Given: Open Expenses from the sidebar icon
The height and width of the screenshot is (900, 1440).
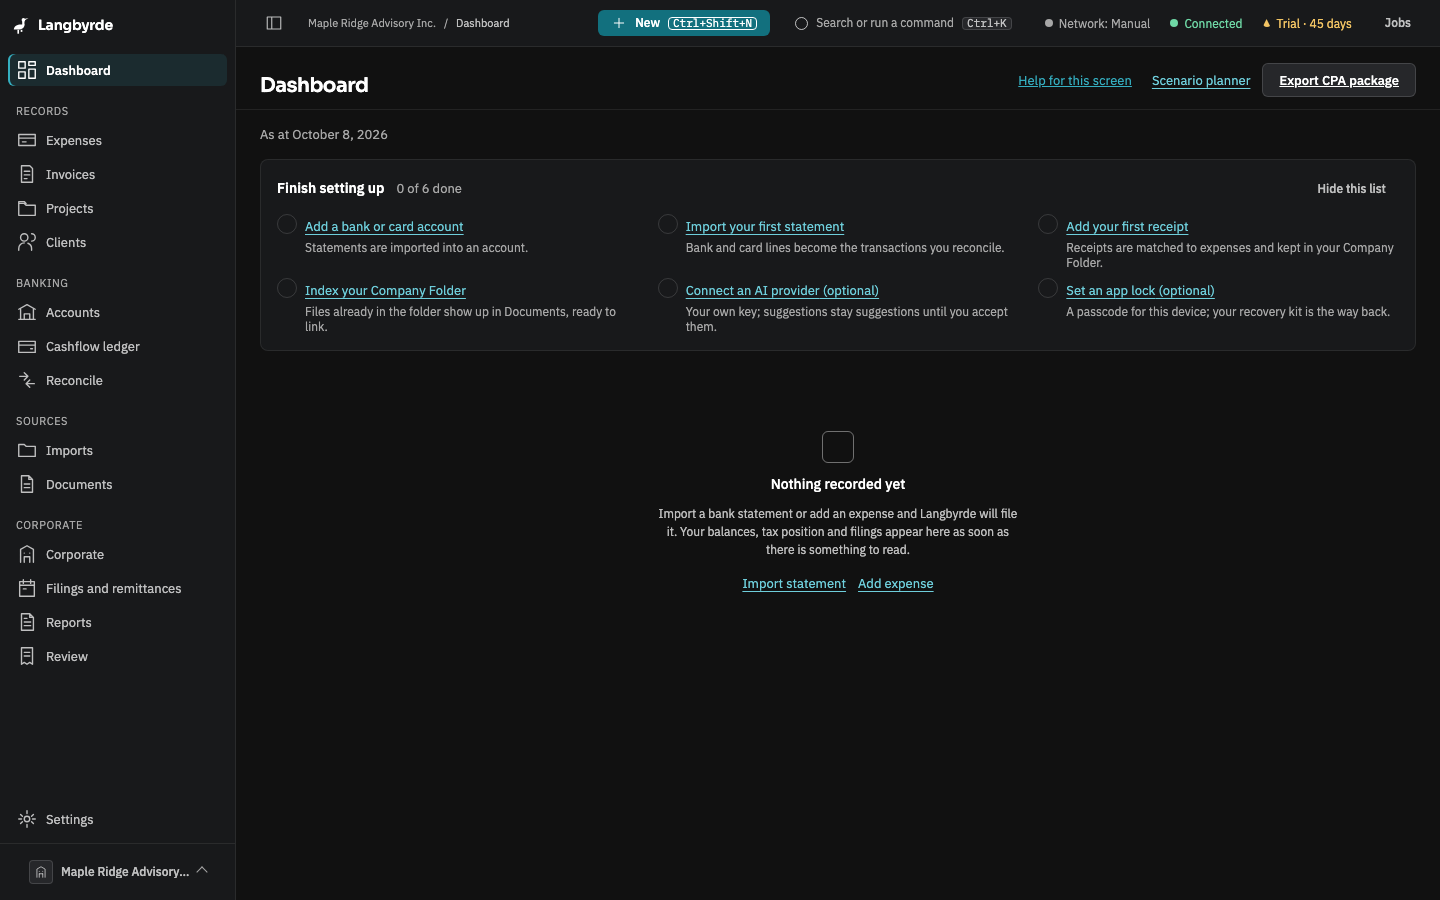Looking at the screenshot, I should tap(27, 140).
